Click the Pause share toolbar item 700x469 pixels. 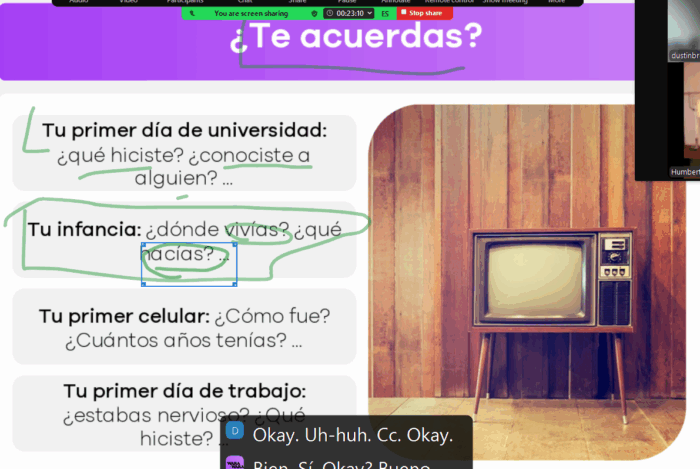[347, 2]
